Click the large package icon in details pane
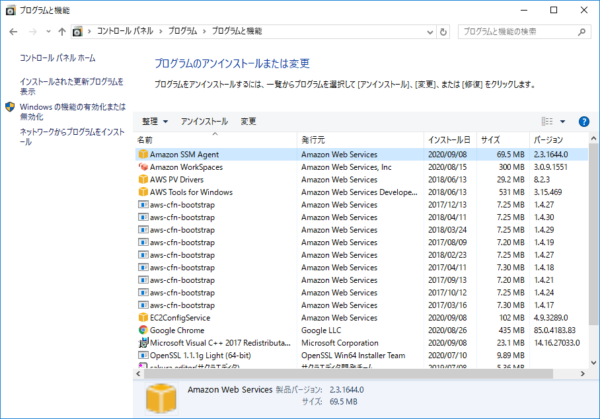Image resolution: width=600 pixels, height=419 pixels. (161, 399)
